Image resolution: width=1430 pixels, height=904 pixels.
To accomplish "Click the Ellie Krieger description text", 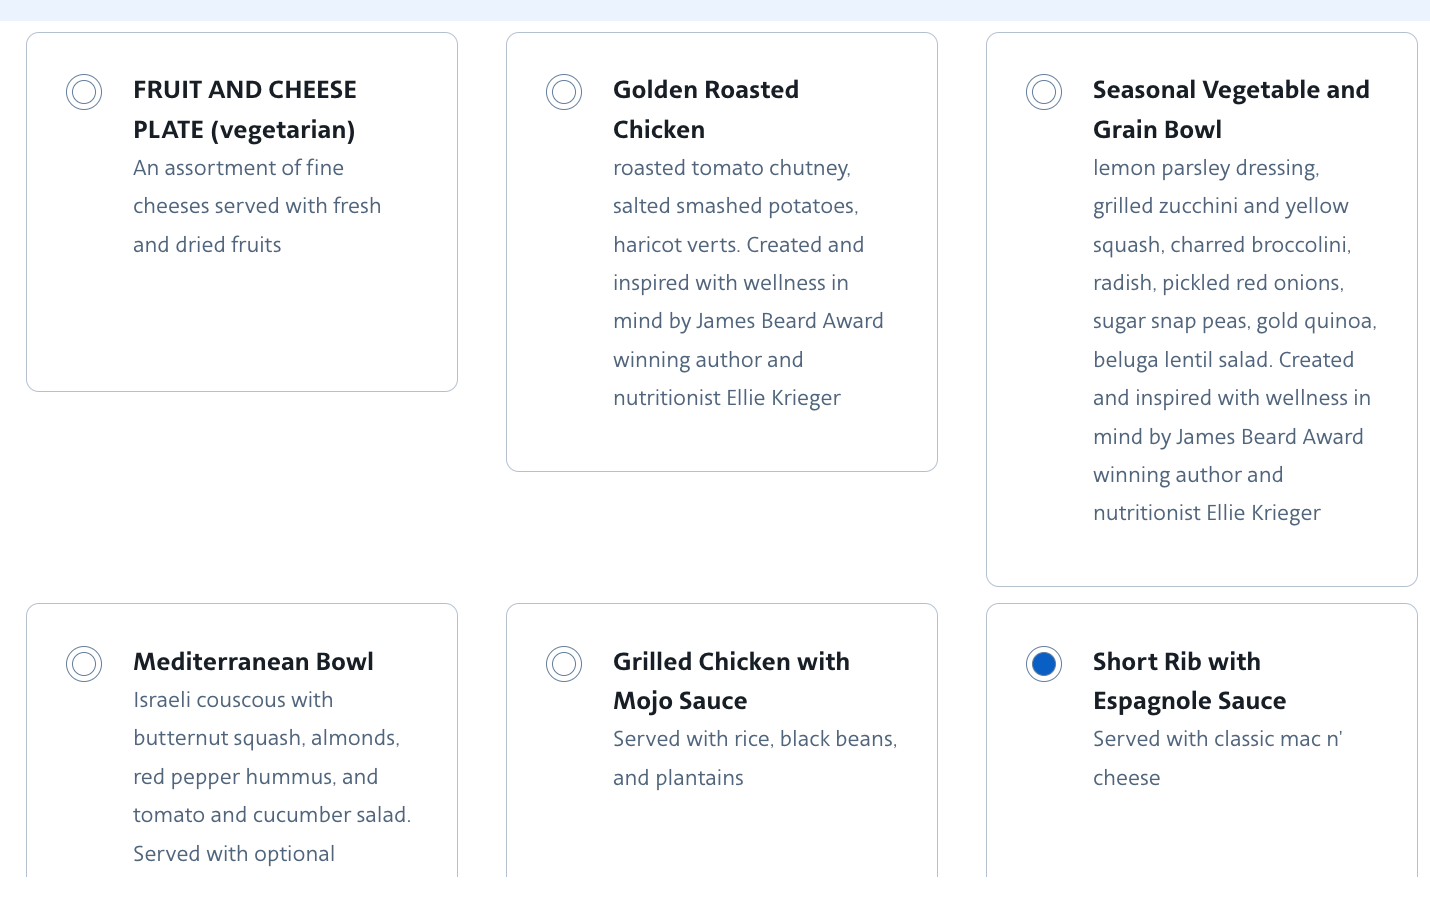I will tap(726, 397).
